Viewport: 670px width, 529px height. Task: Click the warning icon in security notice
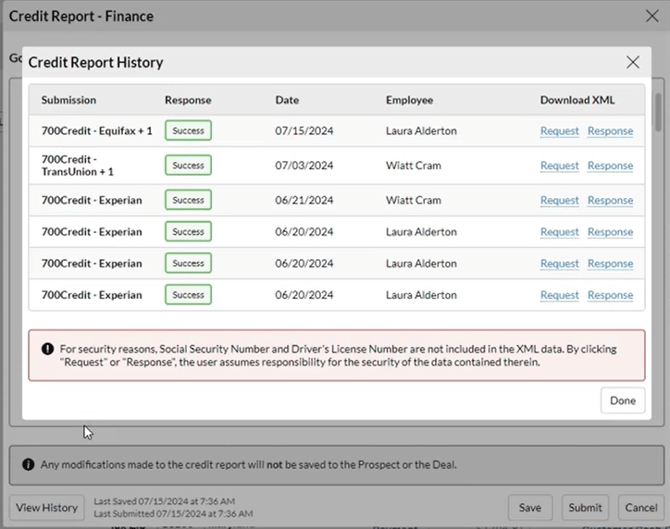(47, 349)
